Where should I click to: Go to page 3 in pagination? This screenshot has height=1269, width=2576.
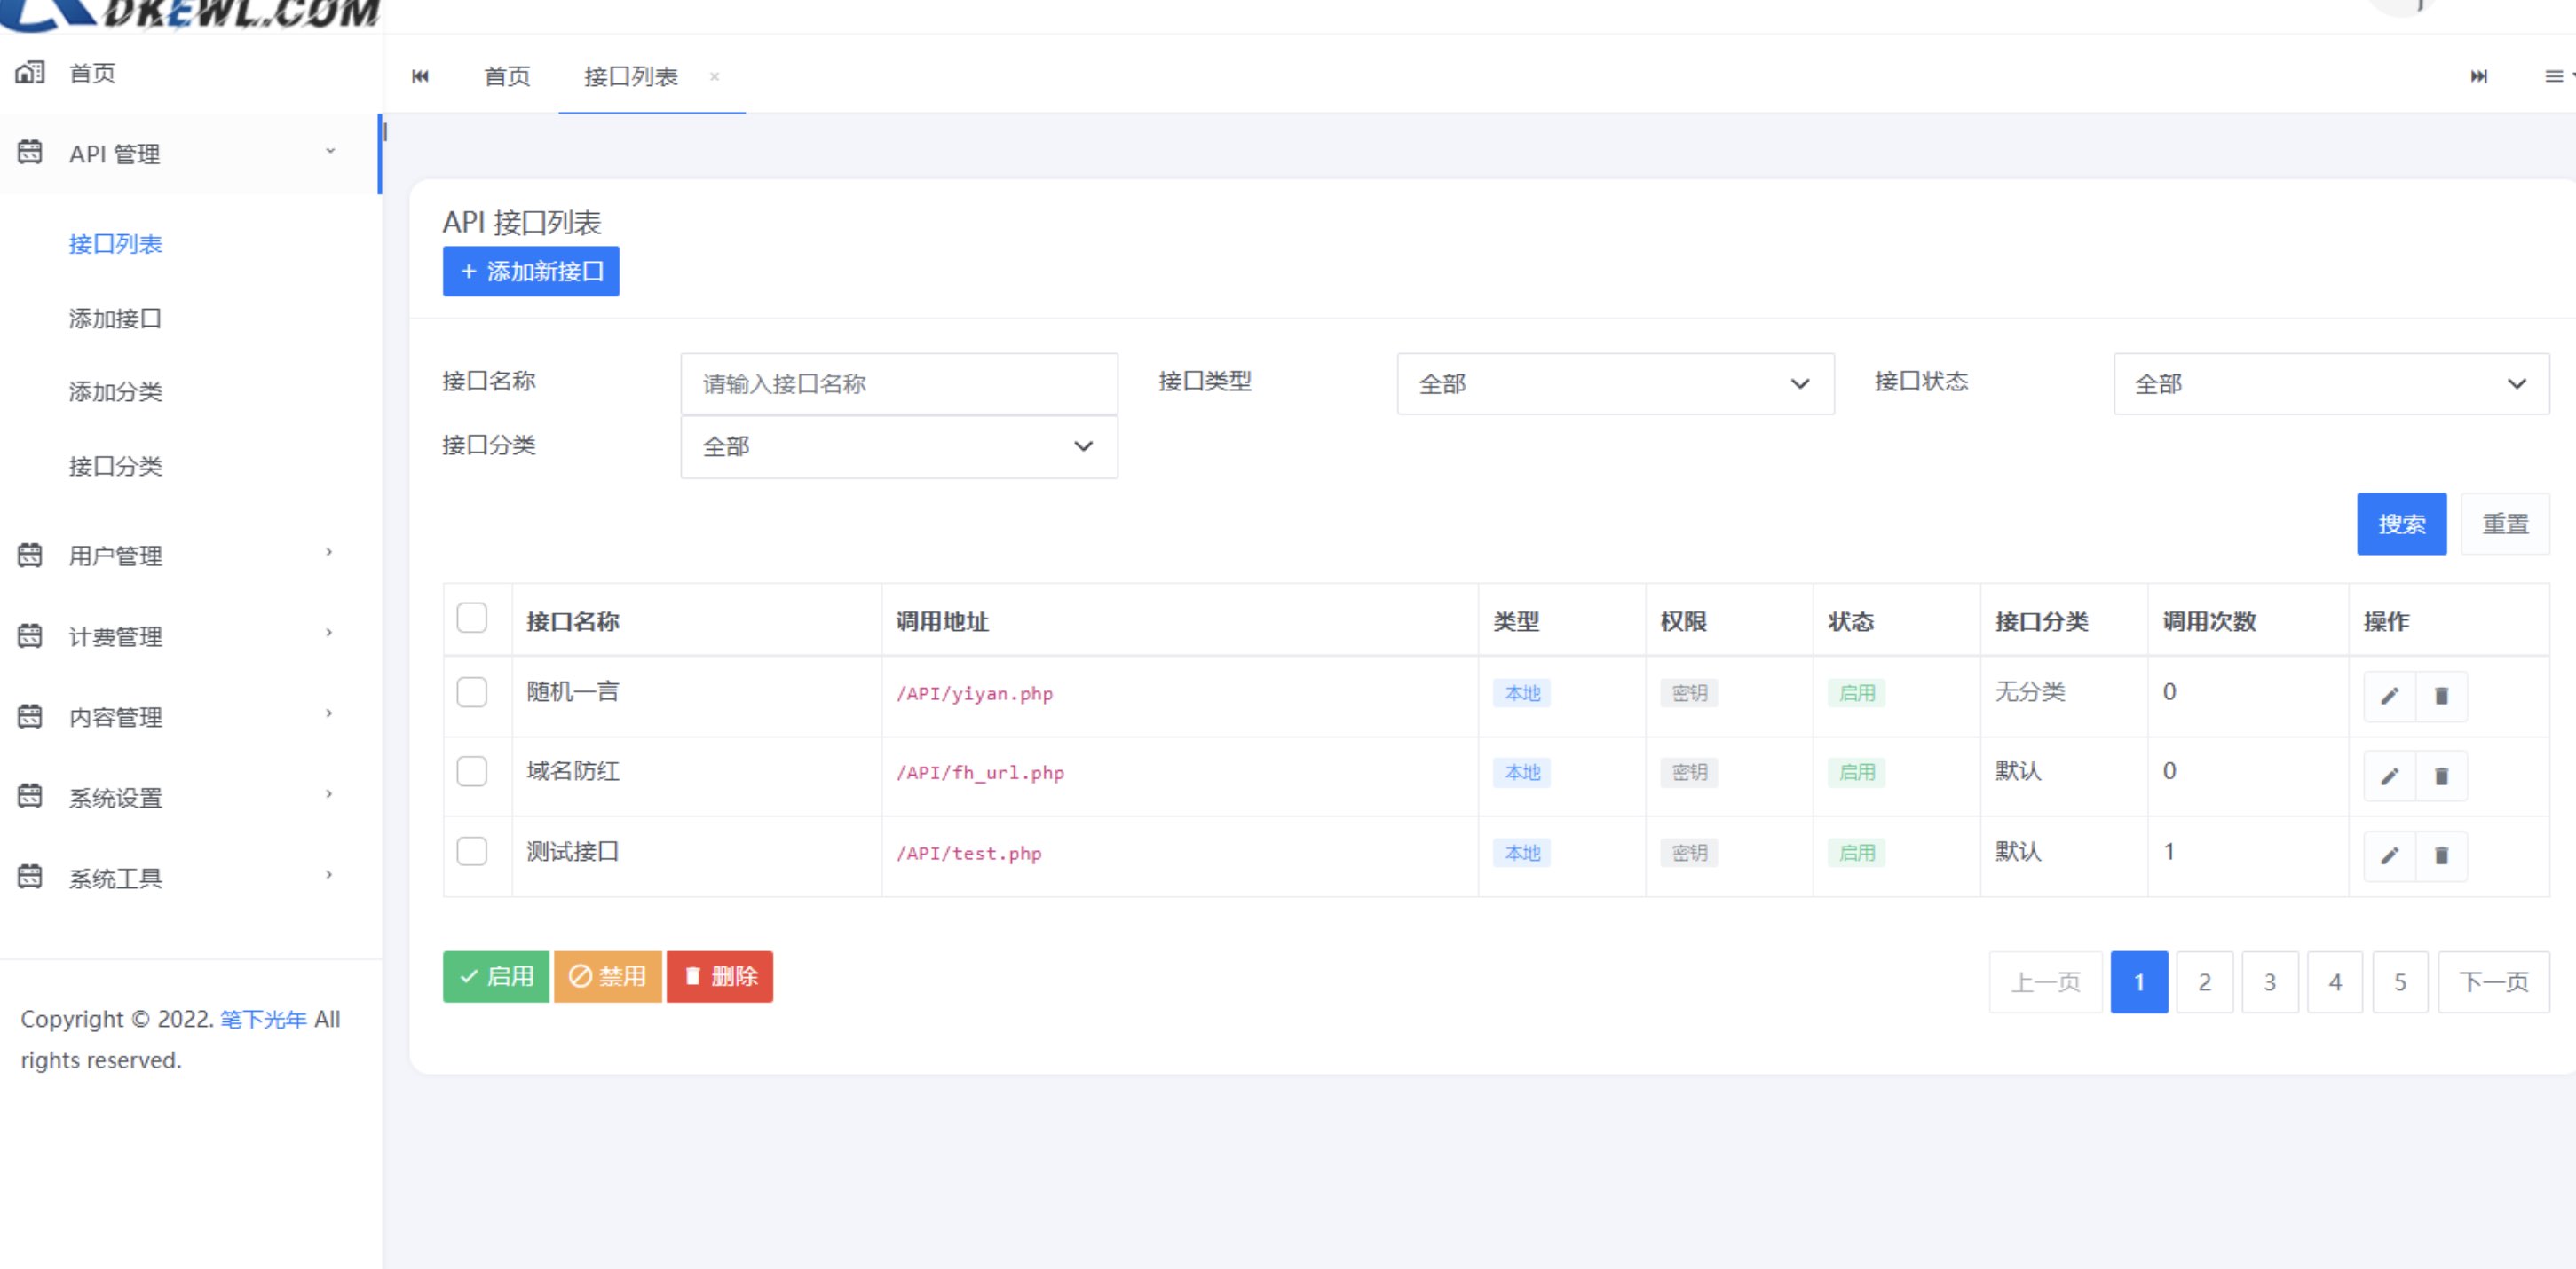coord(2269,982)
